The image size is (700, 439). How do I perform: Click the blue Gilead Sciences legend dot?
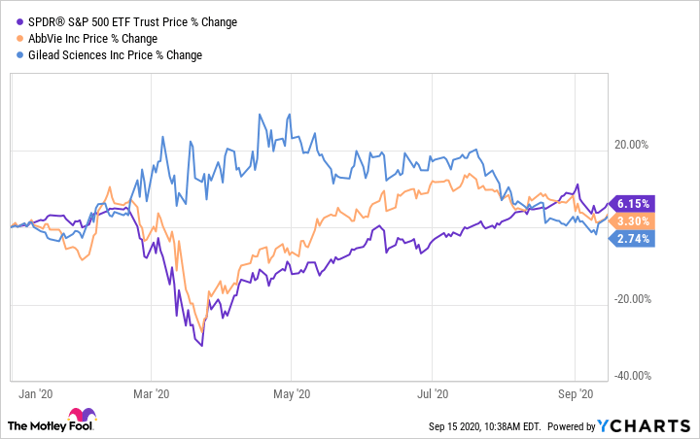point(10,55)
